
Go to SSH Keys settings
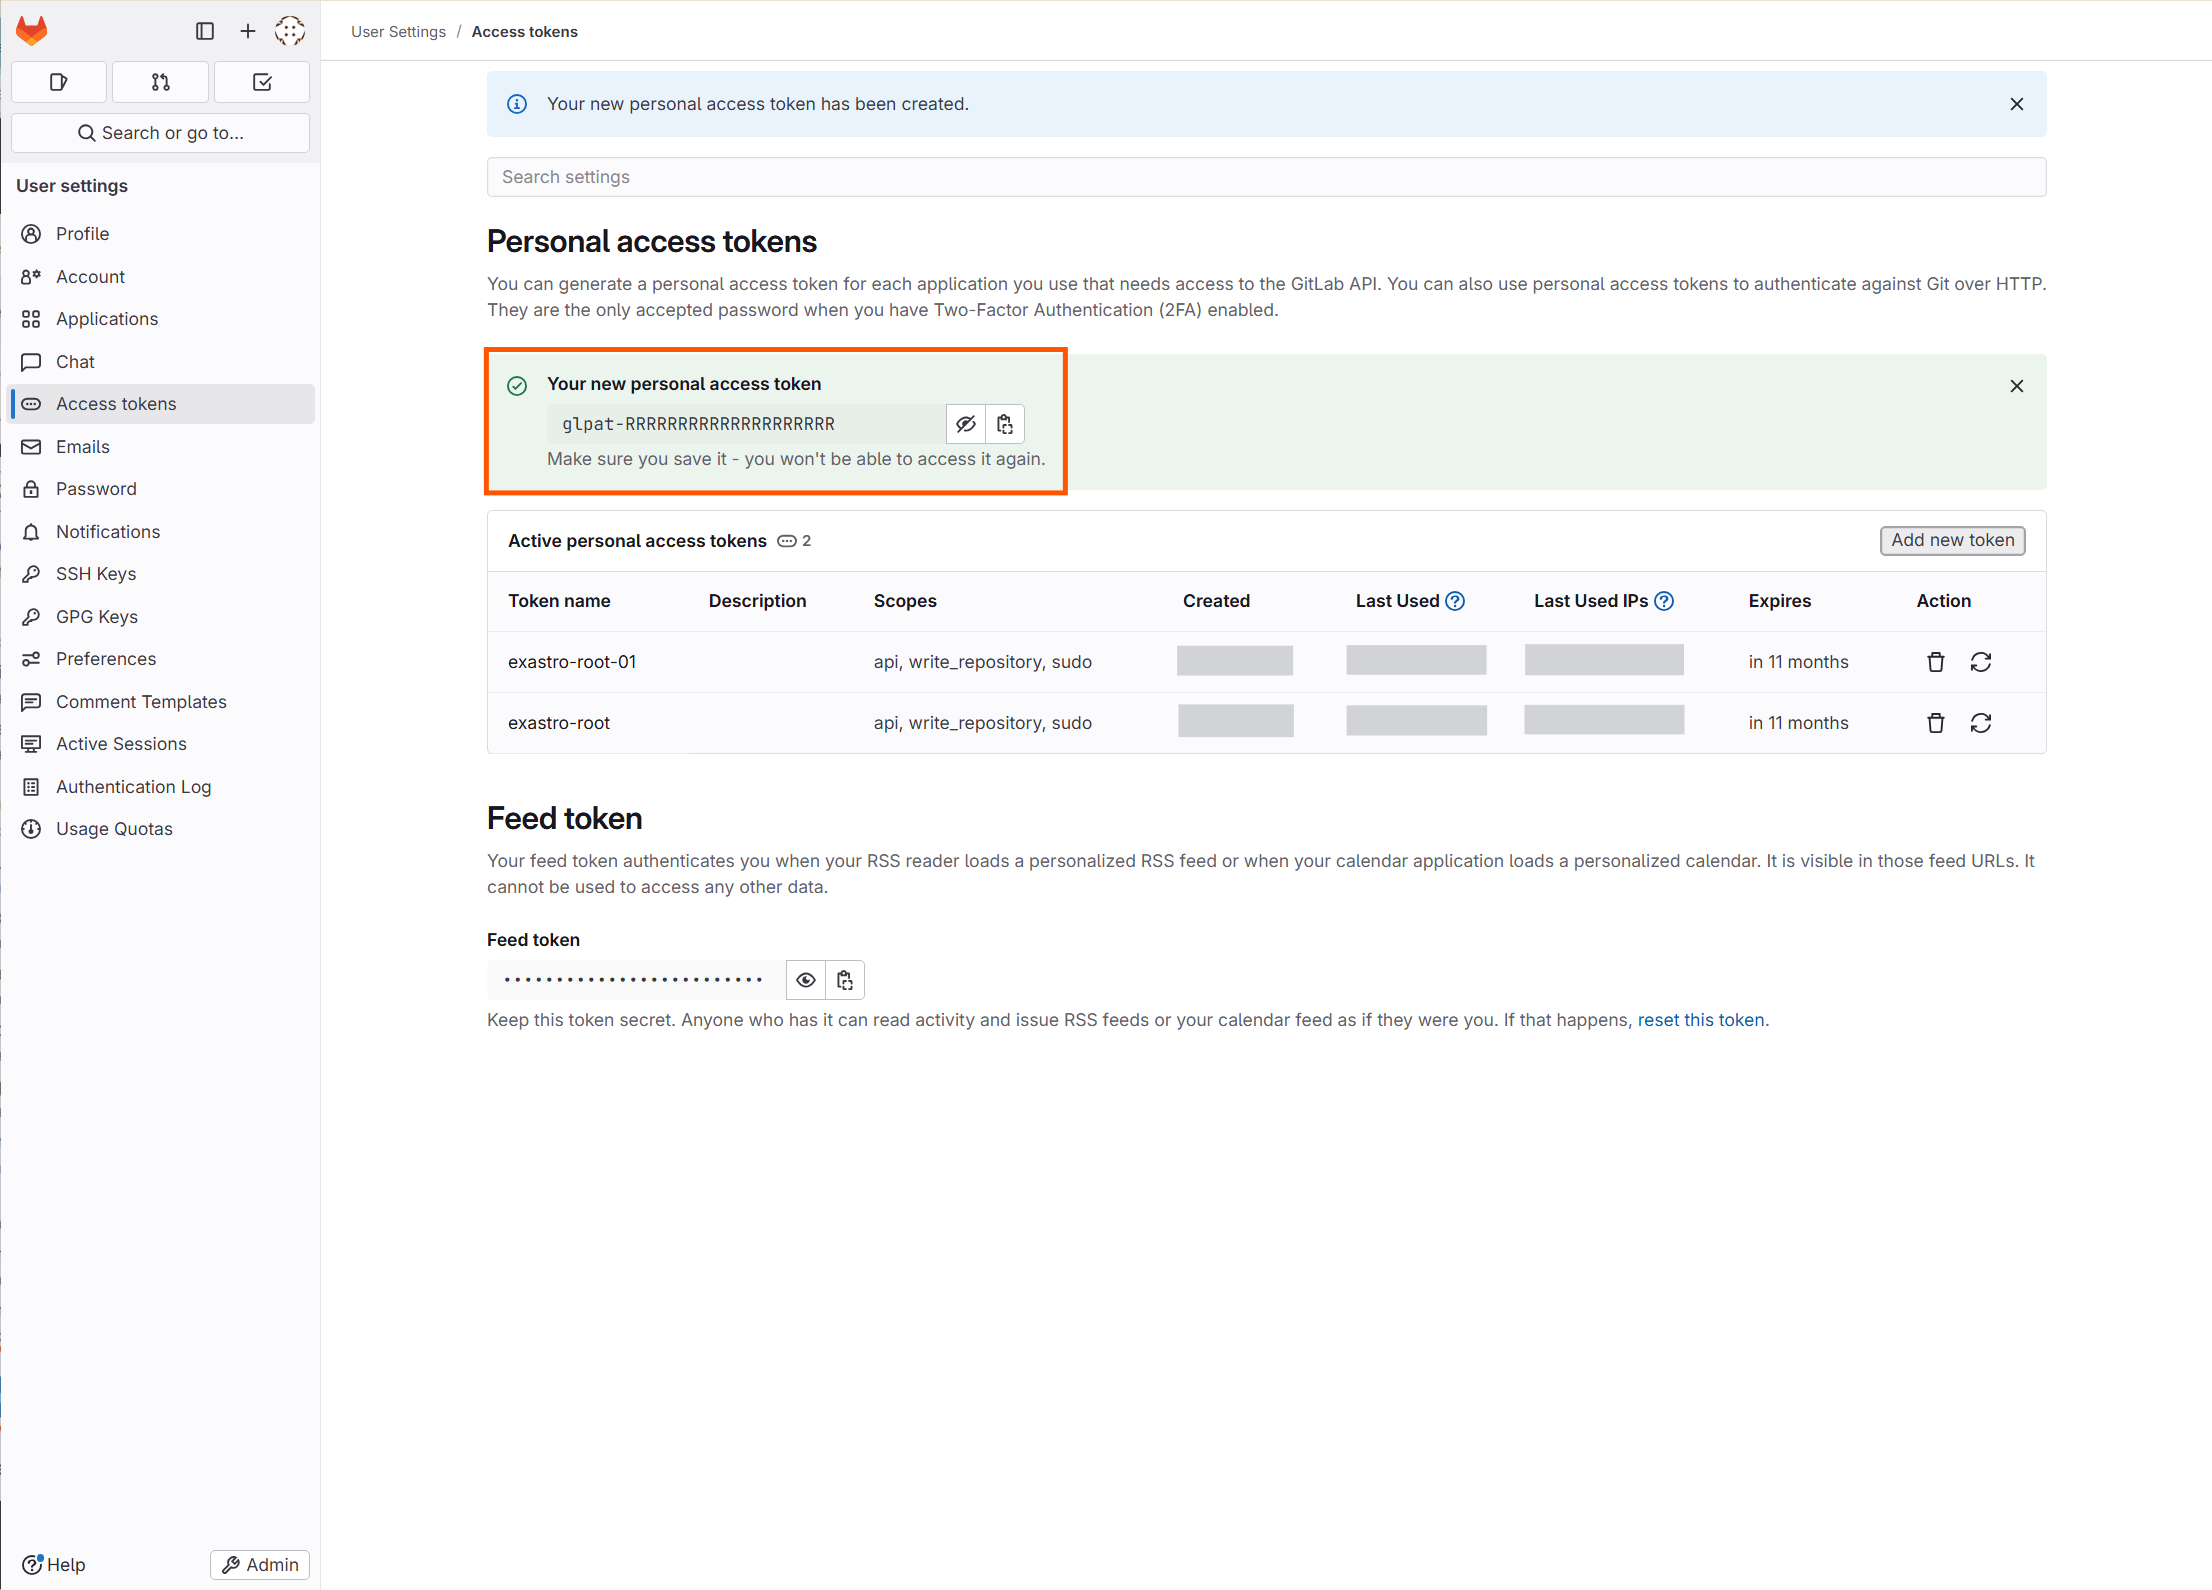tap(96, 574)
